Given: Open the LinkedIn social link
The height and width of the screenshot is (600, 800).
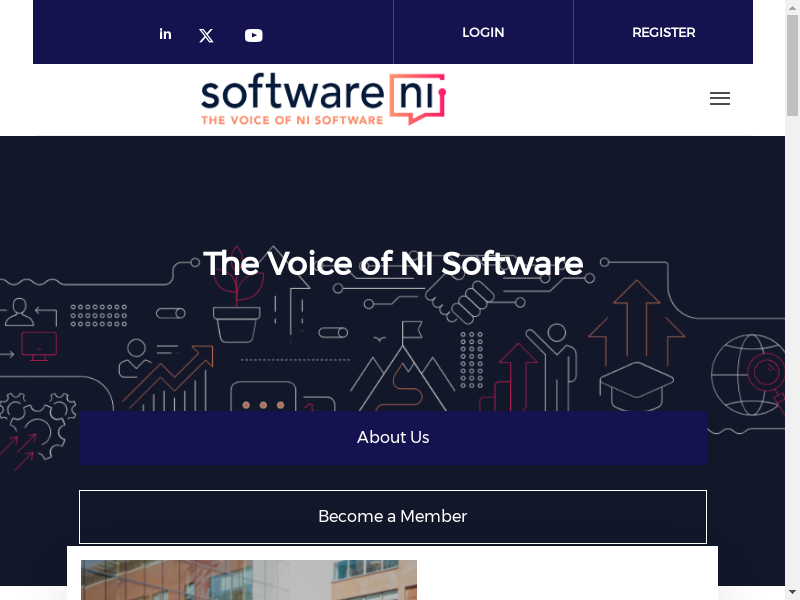Looking at the screenshot, I should [x=165, y=34].
